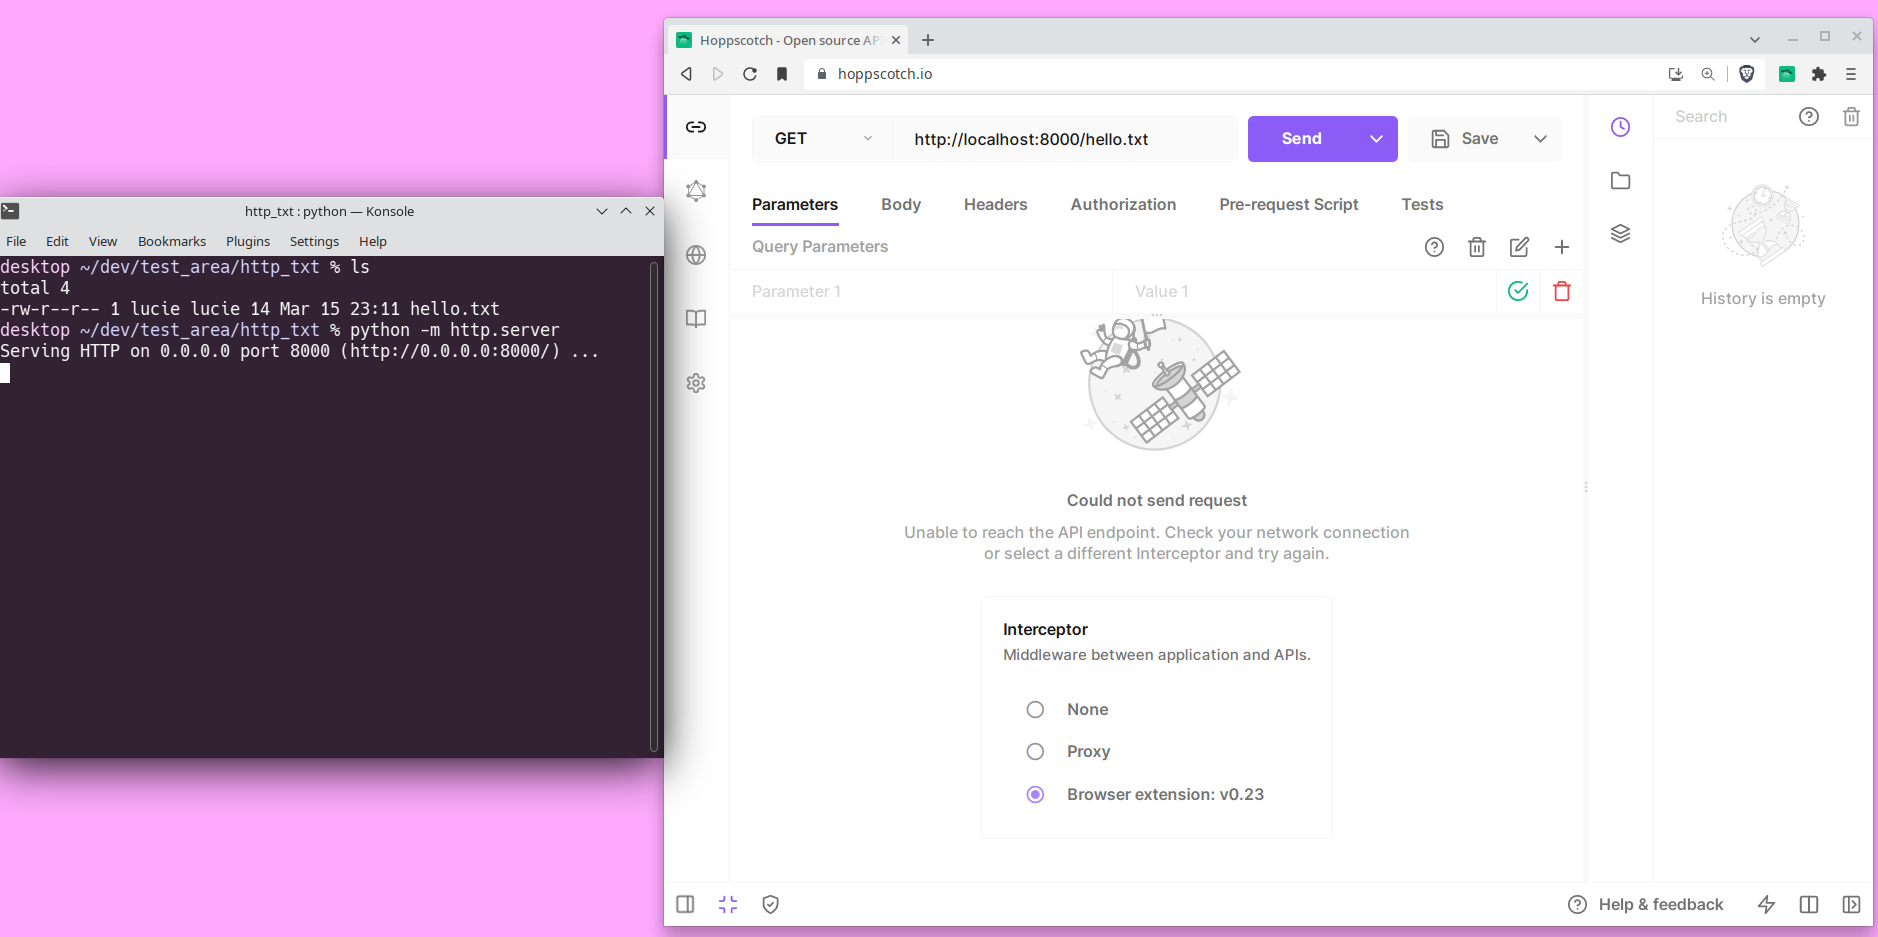Click the Konsole vertical scrollbar

[x=654, y=506]
